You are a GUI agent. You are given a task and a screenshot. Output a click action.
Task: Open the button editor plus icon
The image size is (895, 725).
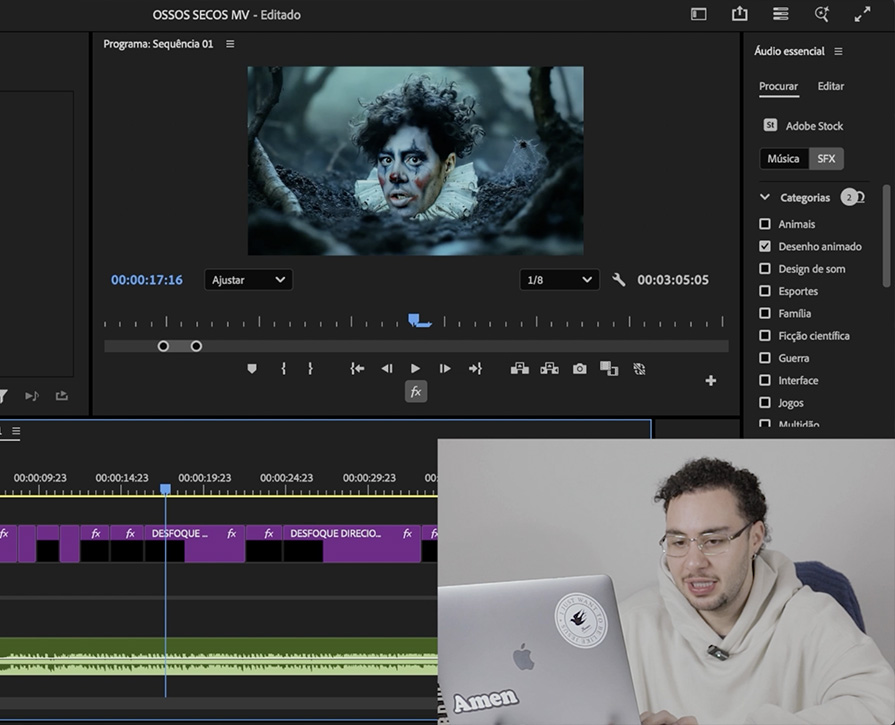(x=711, y=381)
